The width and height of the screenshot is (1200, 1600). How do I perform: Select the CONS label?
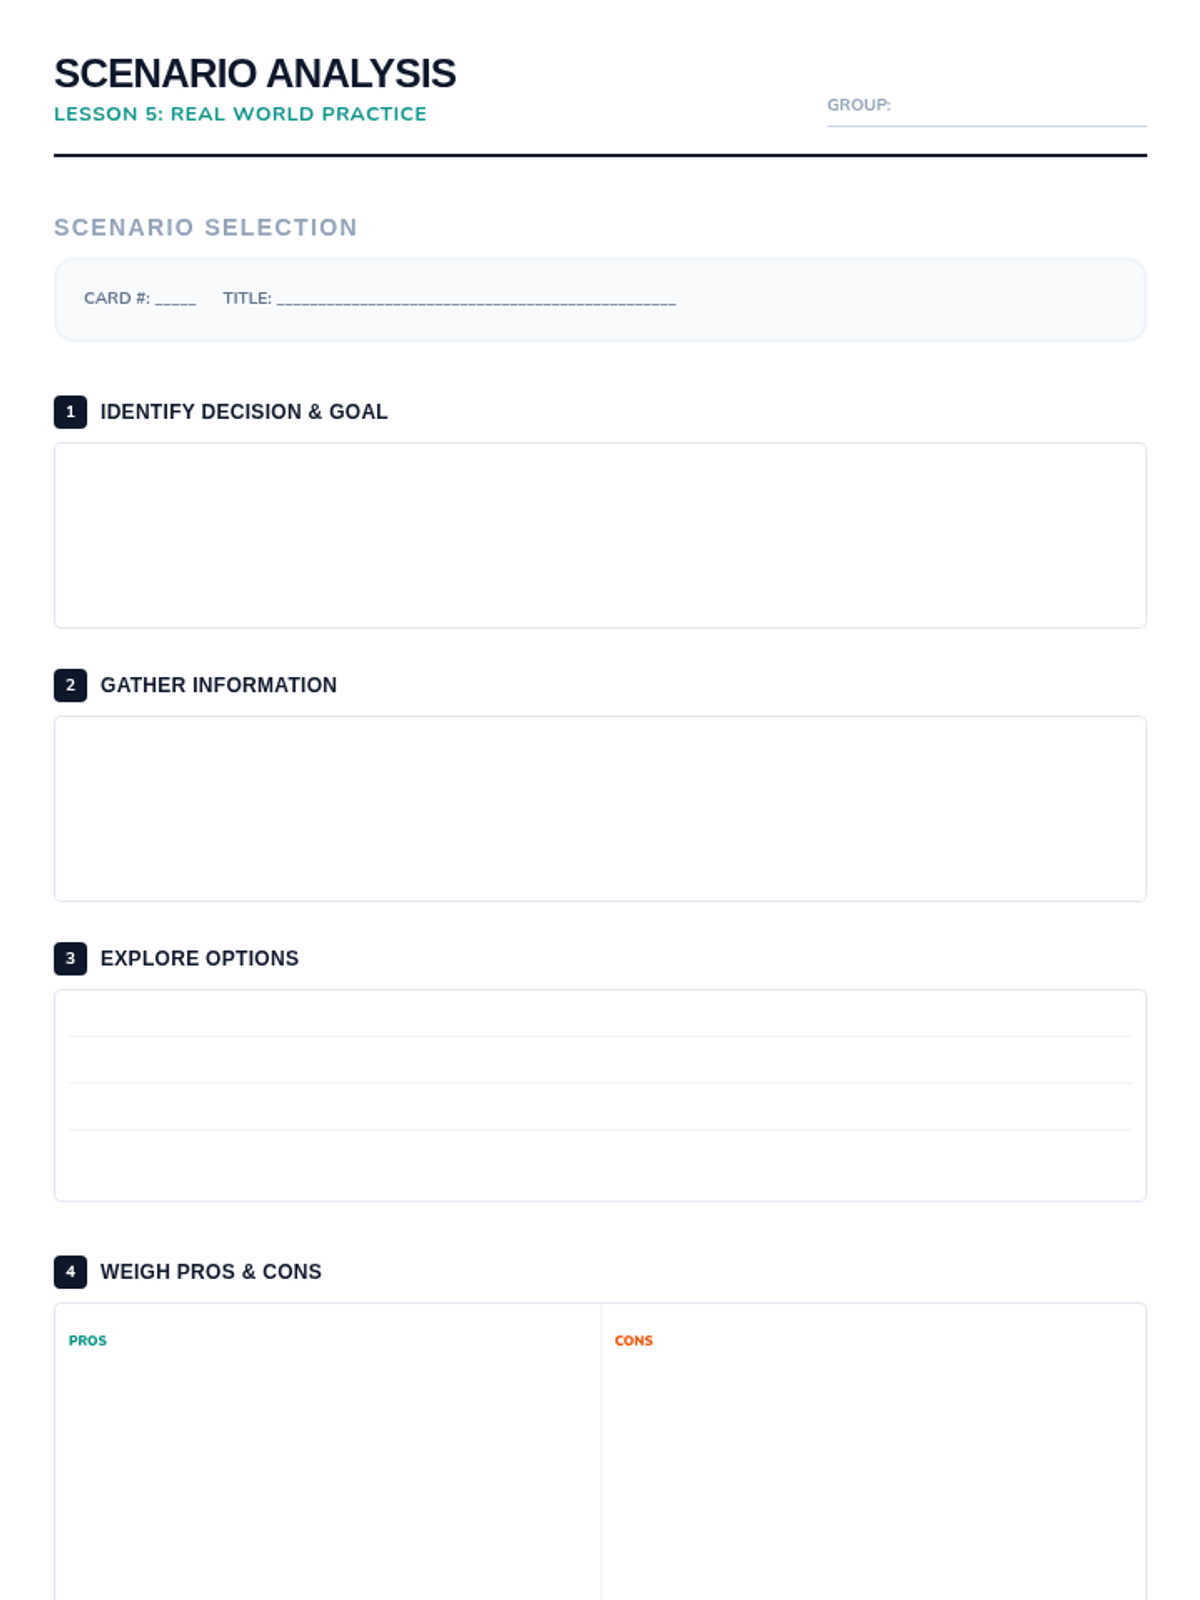(634, 1341)
